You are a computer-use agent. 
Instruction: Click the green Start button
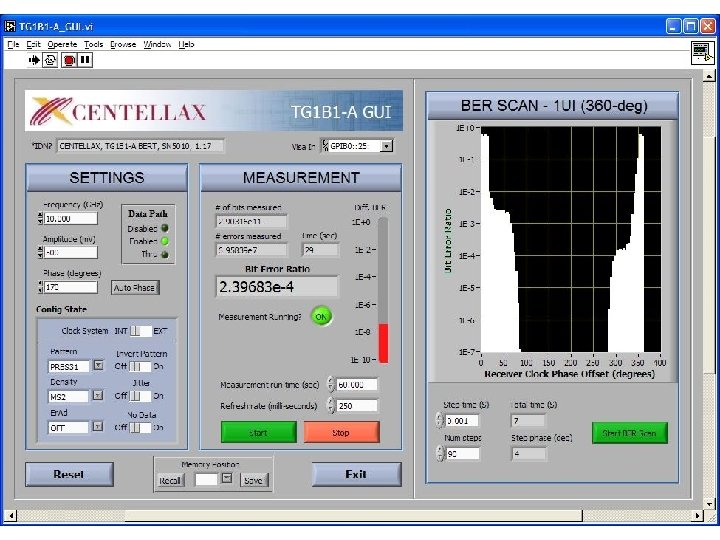pyautogui.click(x=259, y=432)
